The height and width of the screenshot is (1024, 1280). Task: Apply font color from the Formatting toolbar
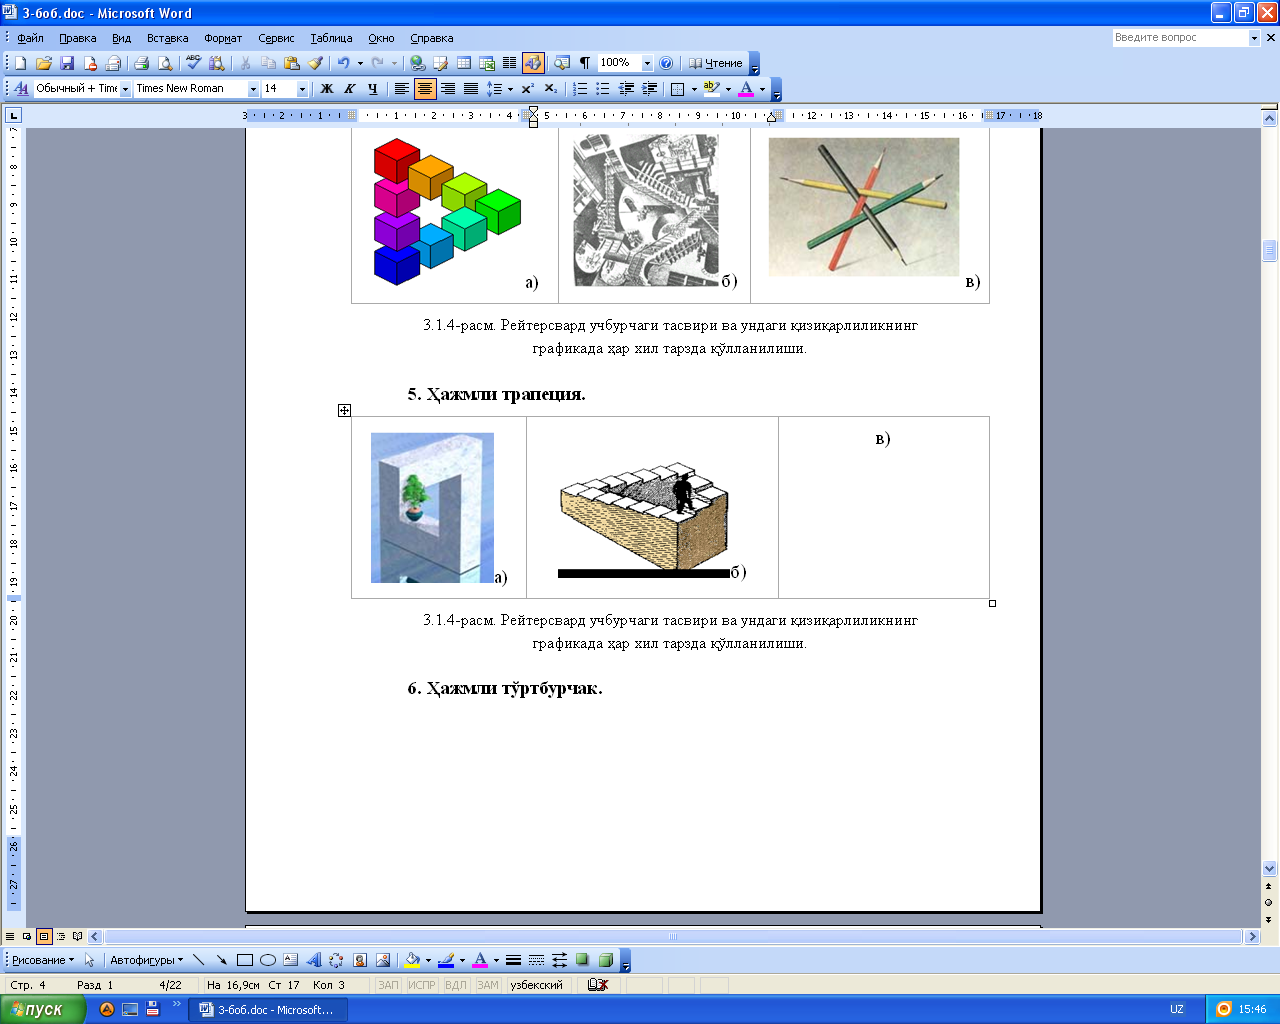coord(746,89)
